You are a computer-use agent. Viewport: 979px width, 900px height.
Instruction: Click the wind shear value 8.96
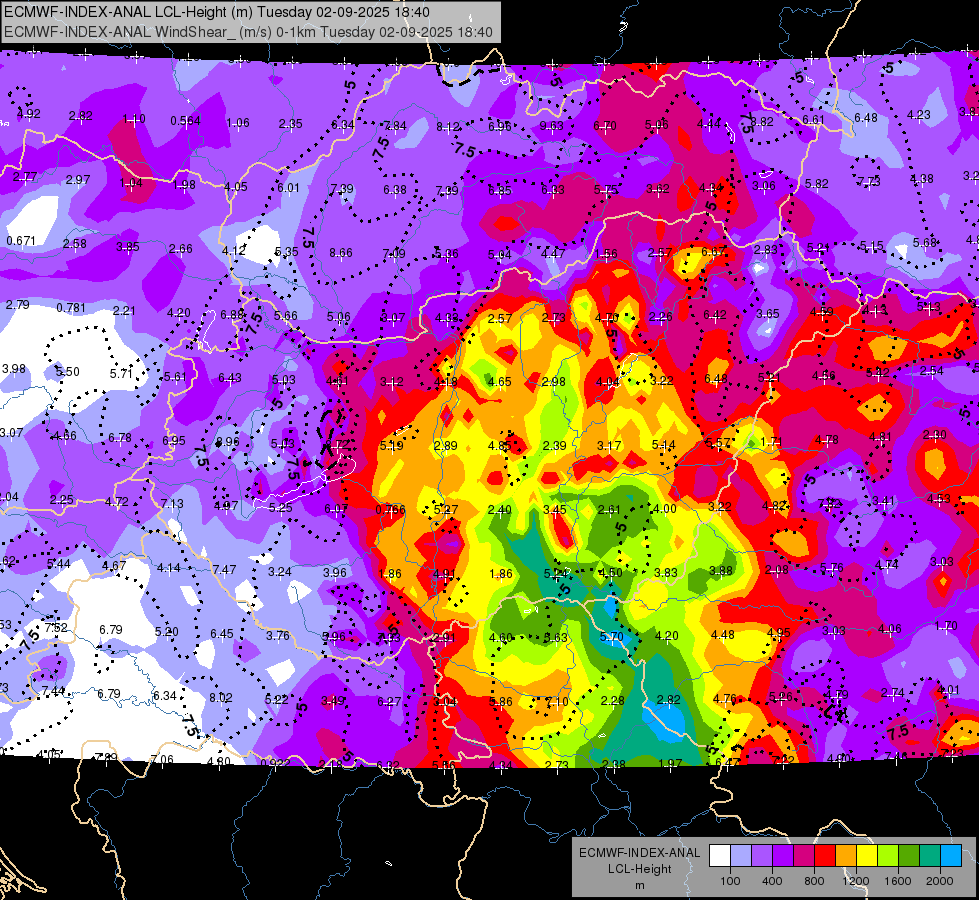pos(227,442)
